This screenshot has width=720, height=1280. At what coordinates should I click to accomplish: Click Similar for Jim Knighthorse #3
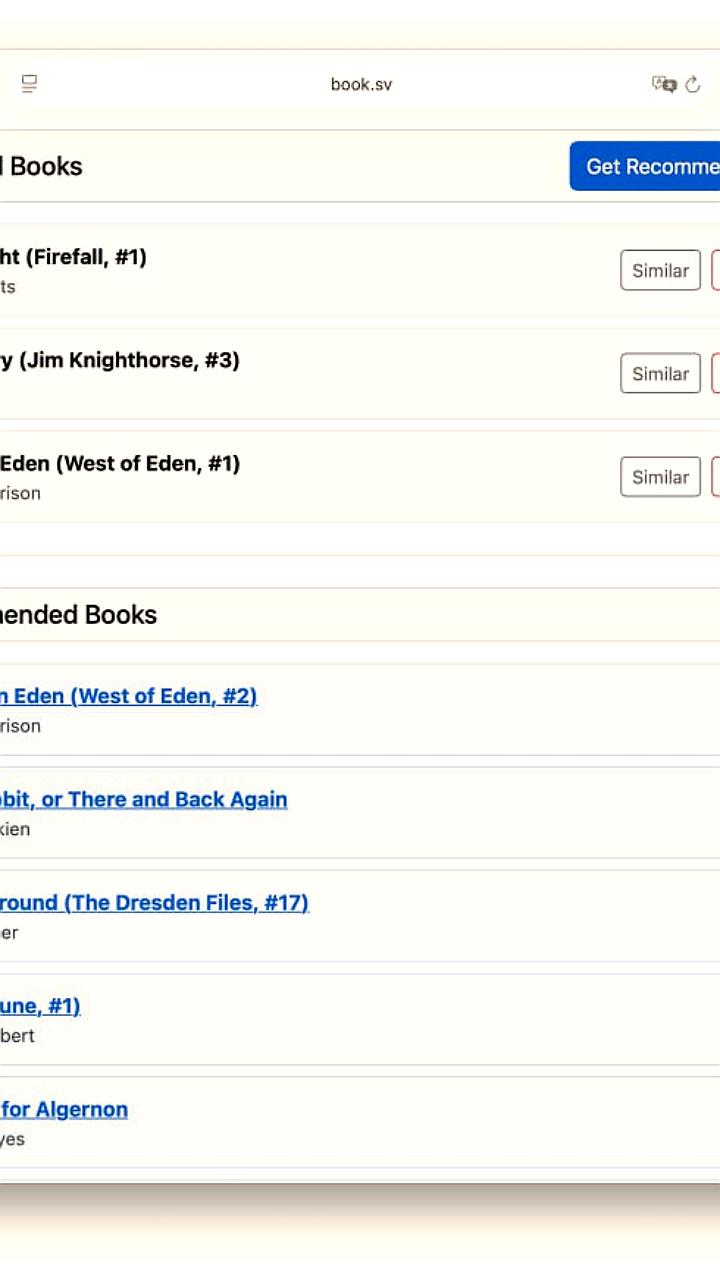click(x=660, y=373)
